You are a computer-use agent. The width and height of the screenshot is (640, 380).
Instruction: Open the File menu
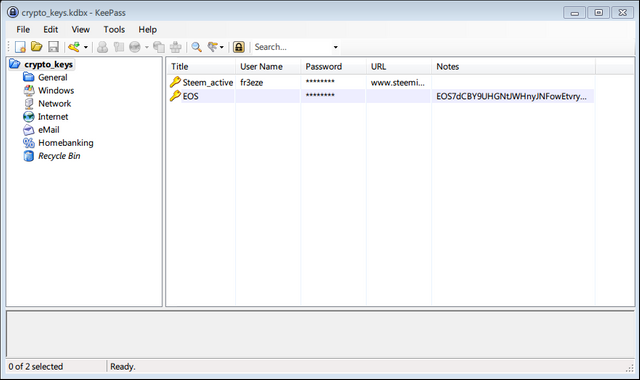point(23,29)
